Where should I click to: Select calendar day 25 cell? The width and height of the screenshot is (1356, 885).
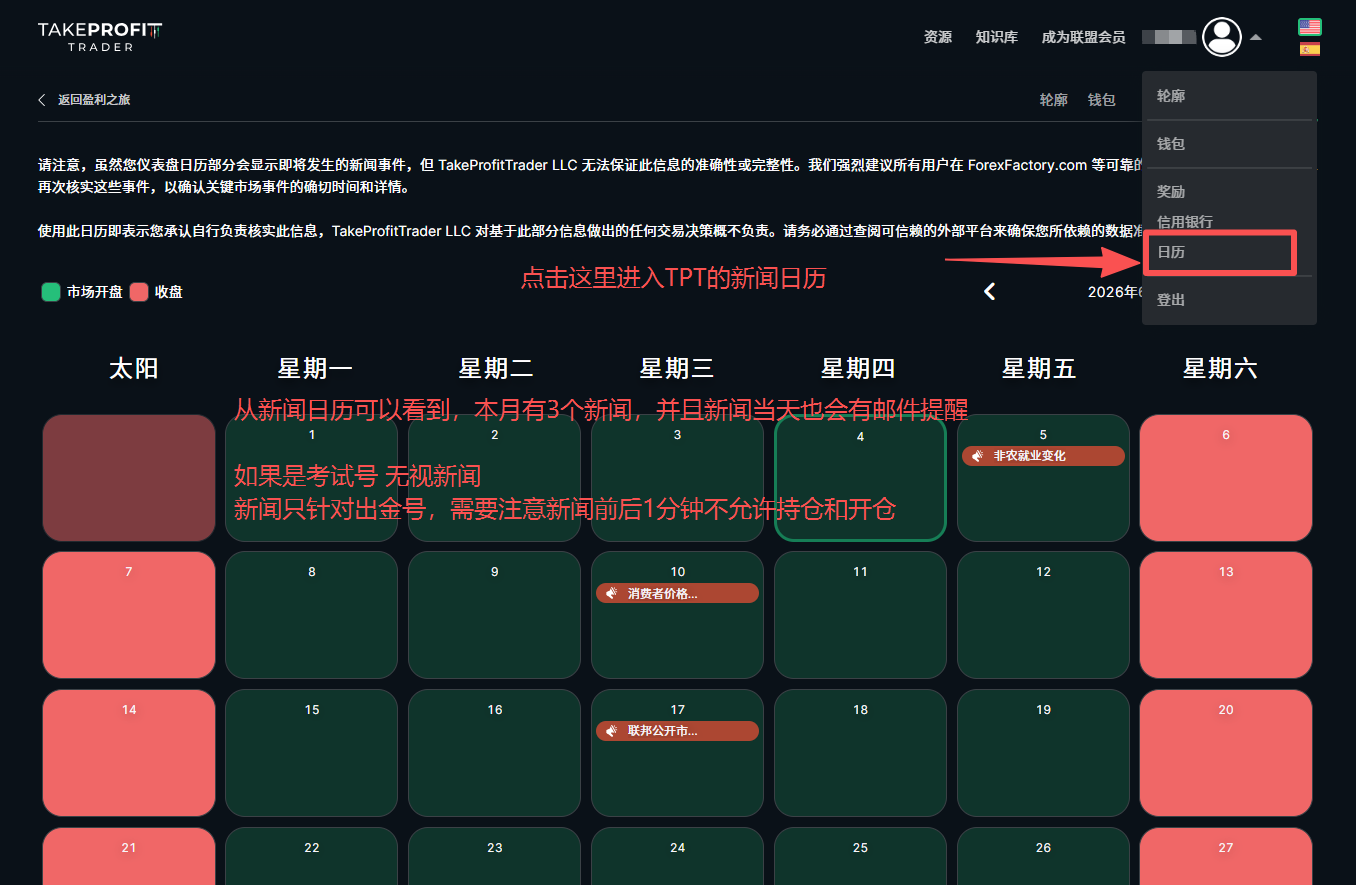point(860,857)
